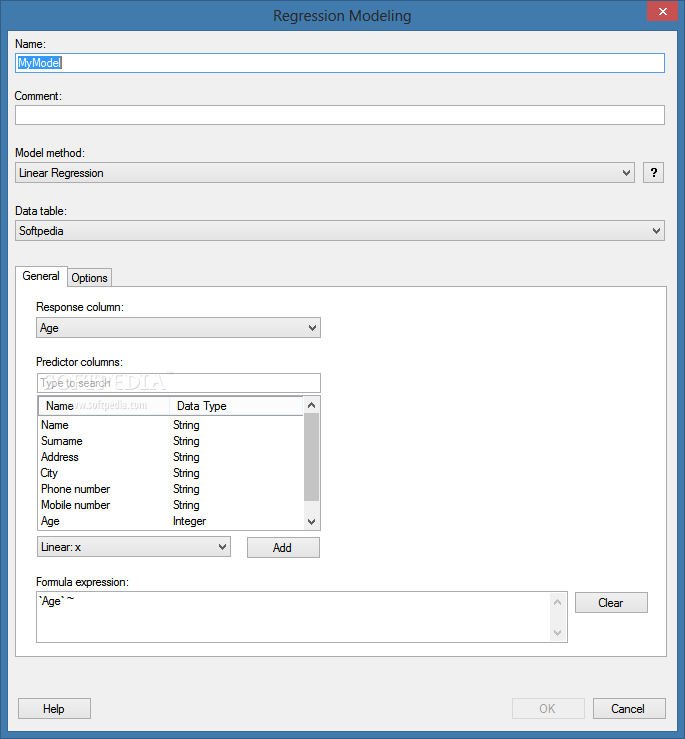This screenshot has width=685, height=739.
Task: Click the predictor list scrollbar thumb
Action: click(312, 457)
